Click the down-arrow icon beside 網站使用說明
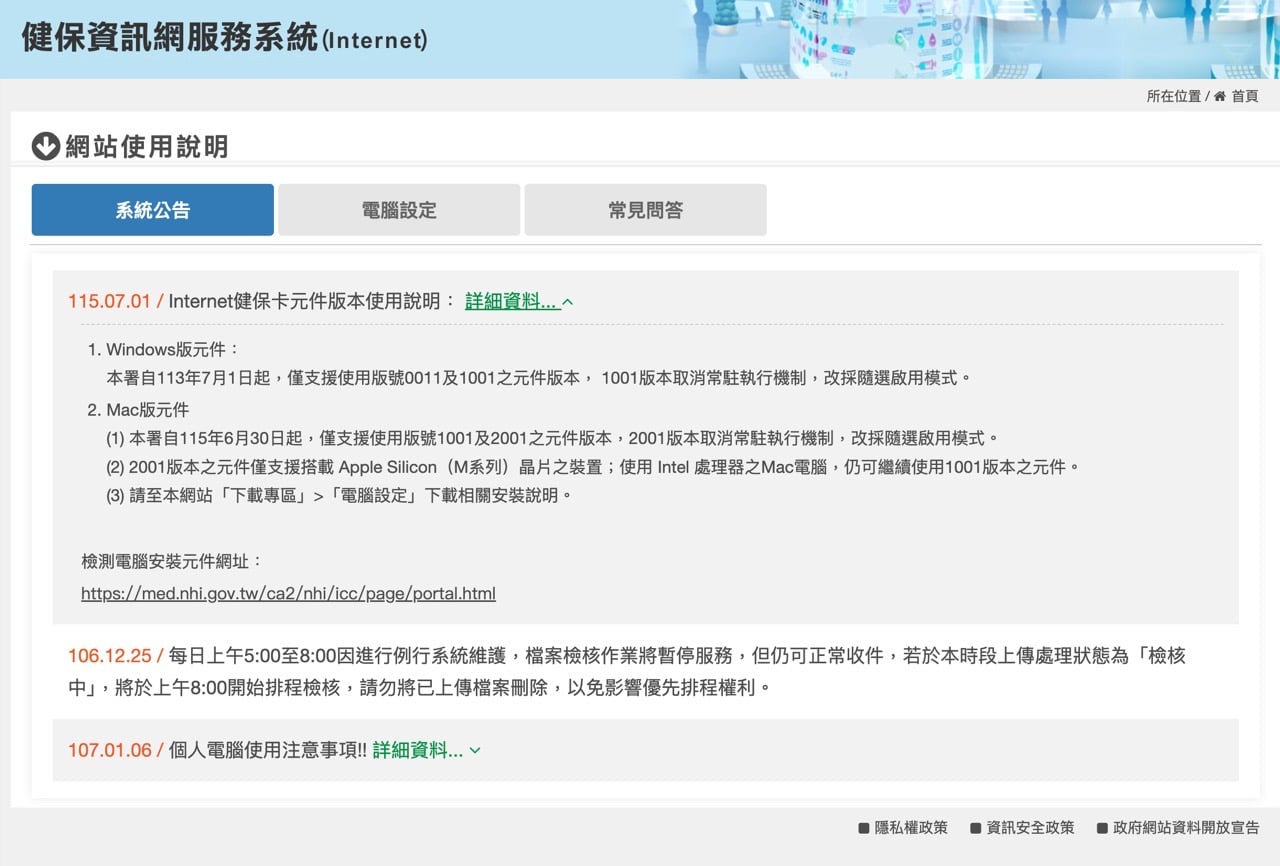This screenshot has height=866, width=1280. 46,147
